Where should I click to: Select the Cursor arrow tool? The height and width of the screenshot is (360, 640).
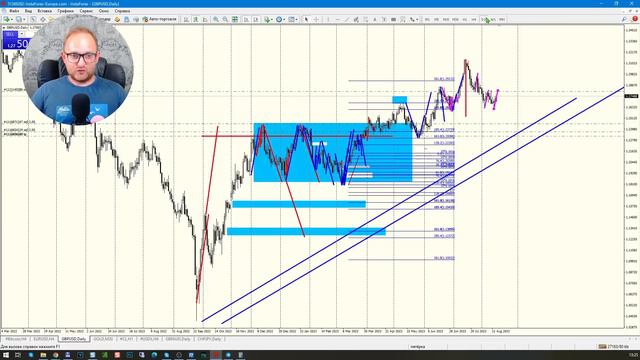pos(306,19)
